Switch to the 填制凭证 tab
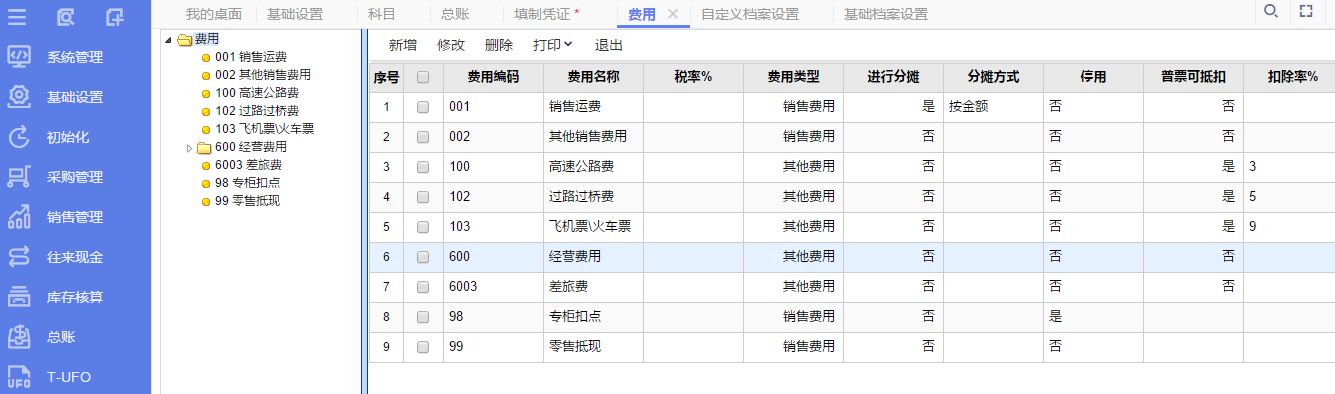Image resolution: width=1335 pixels, height=394 pixels. (546, 14)
